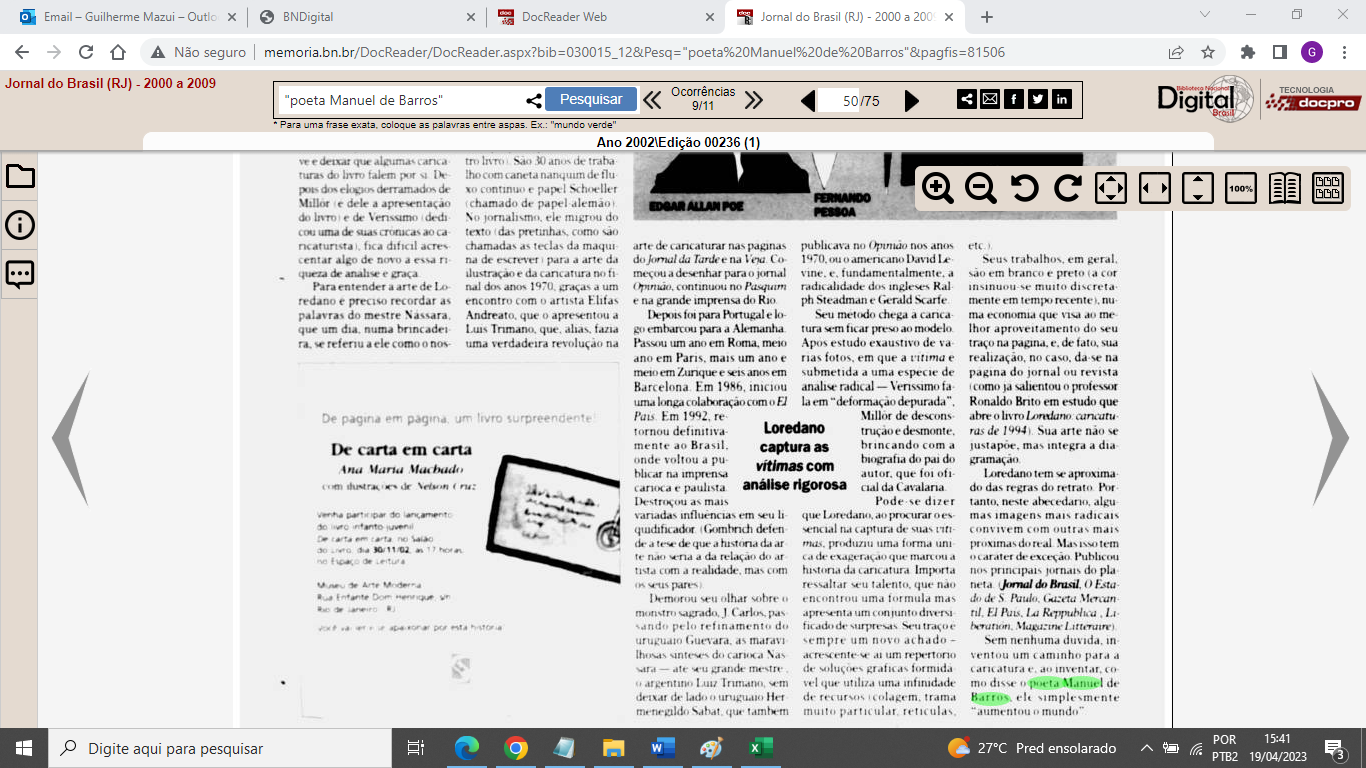Image resolution: width=1366 pixels, height=768 pixels.
Task: Fit page to height icon
Action: [x=1198, y=188]
